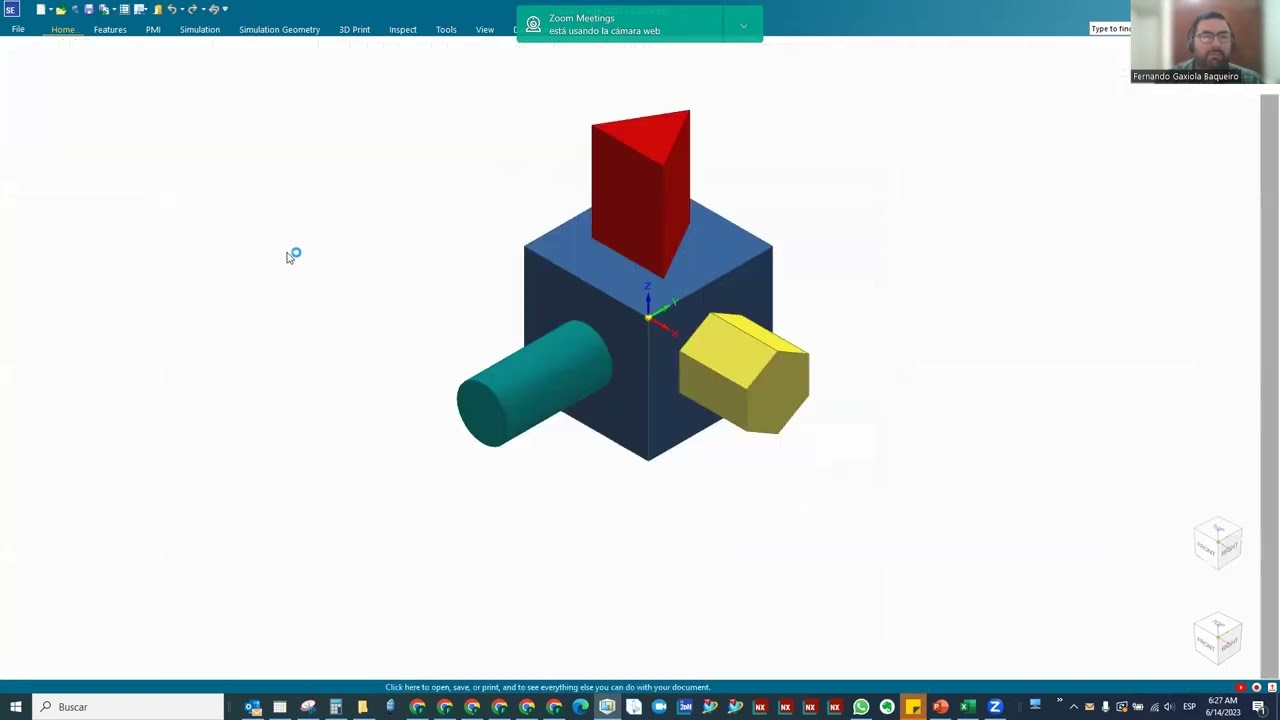Click the Zoom Meetings camera notification
The height and width of the screenshot is (720, 1280).
640,24
